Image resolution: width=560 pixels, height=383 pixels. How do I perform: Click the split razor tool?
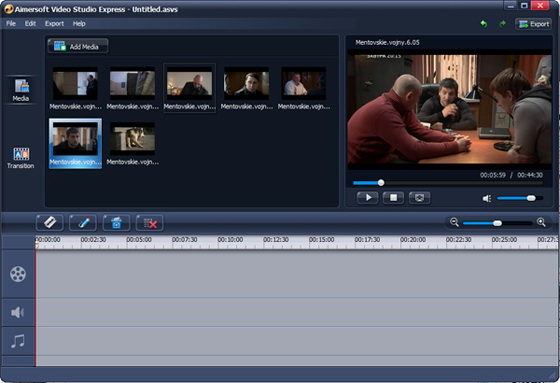(50, 223)
